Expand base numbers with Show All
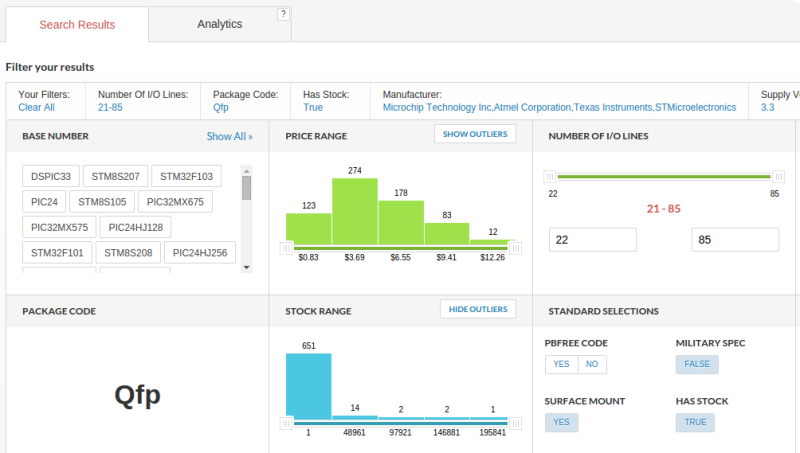 (229, 136)
